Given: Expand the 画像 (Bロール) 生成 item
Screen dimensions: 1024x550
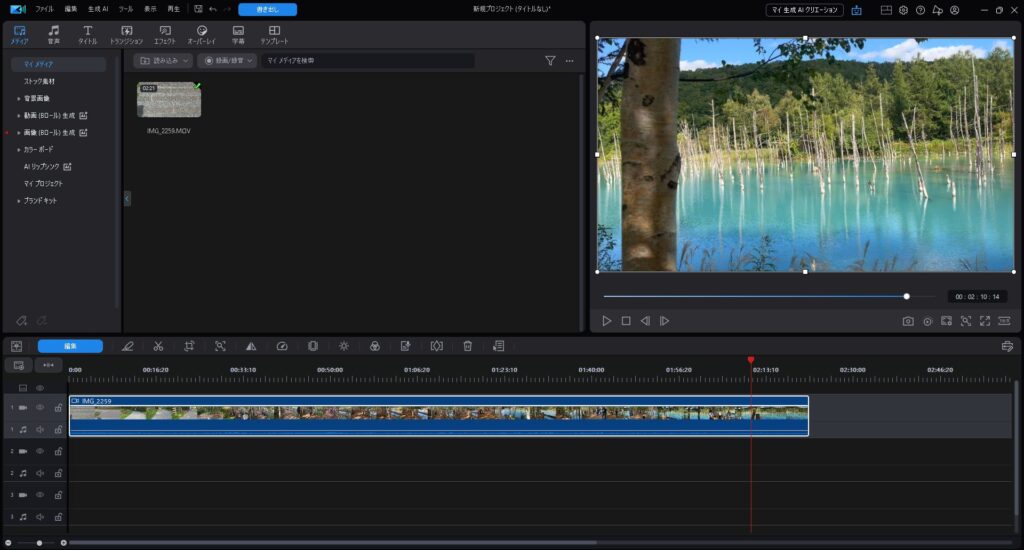Looking at the screenshot, I should [18, 133].
